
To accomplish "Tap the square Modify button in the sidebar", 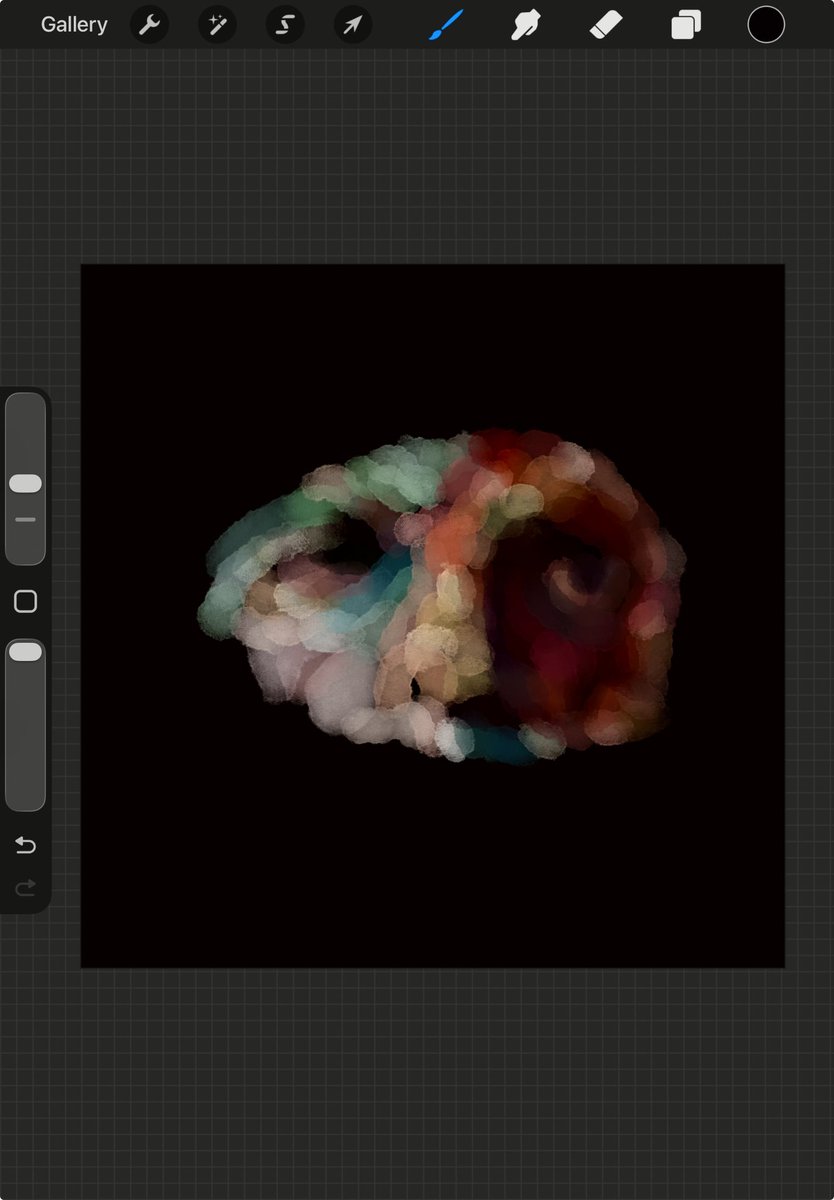I will tap(25, 601).
